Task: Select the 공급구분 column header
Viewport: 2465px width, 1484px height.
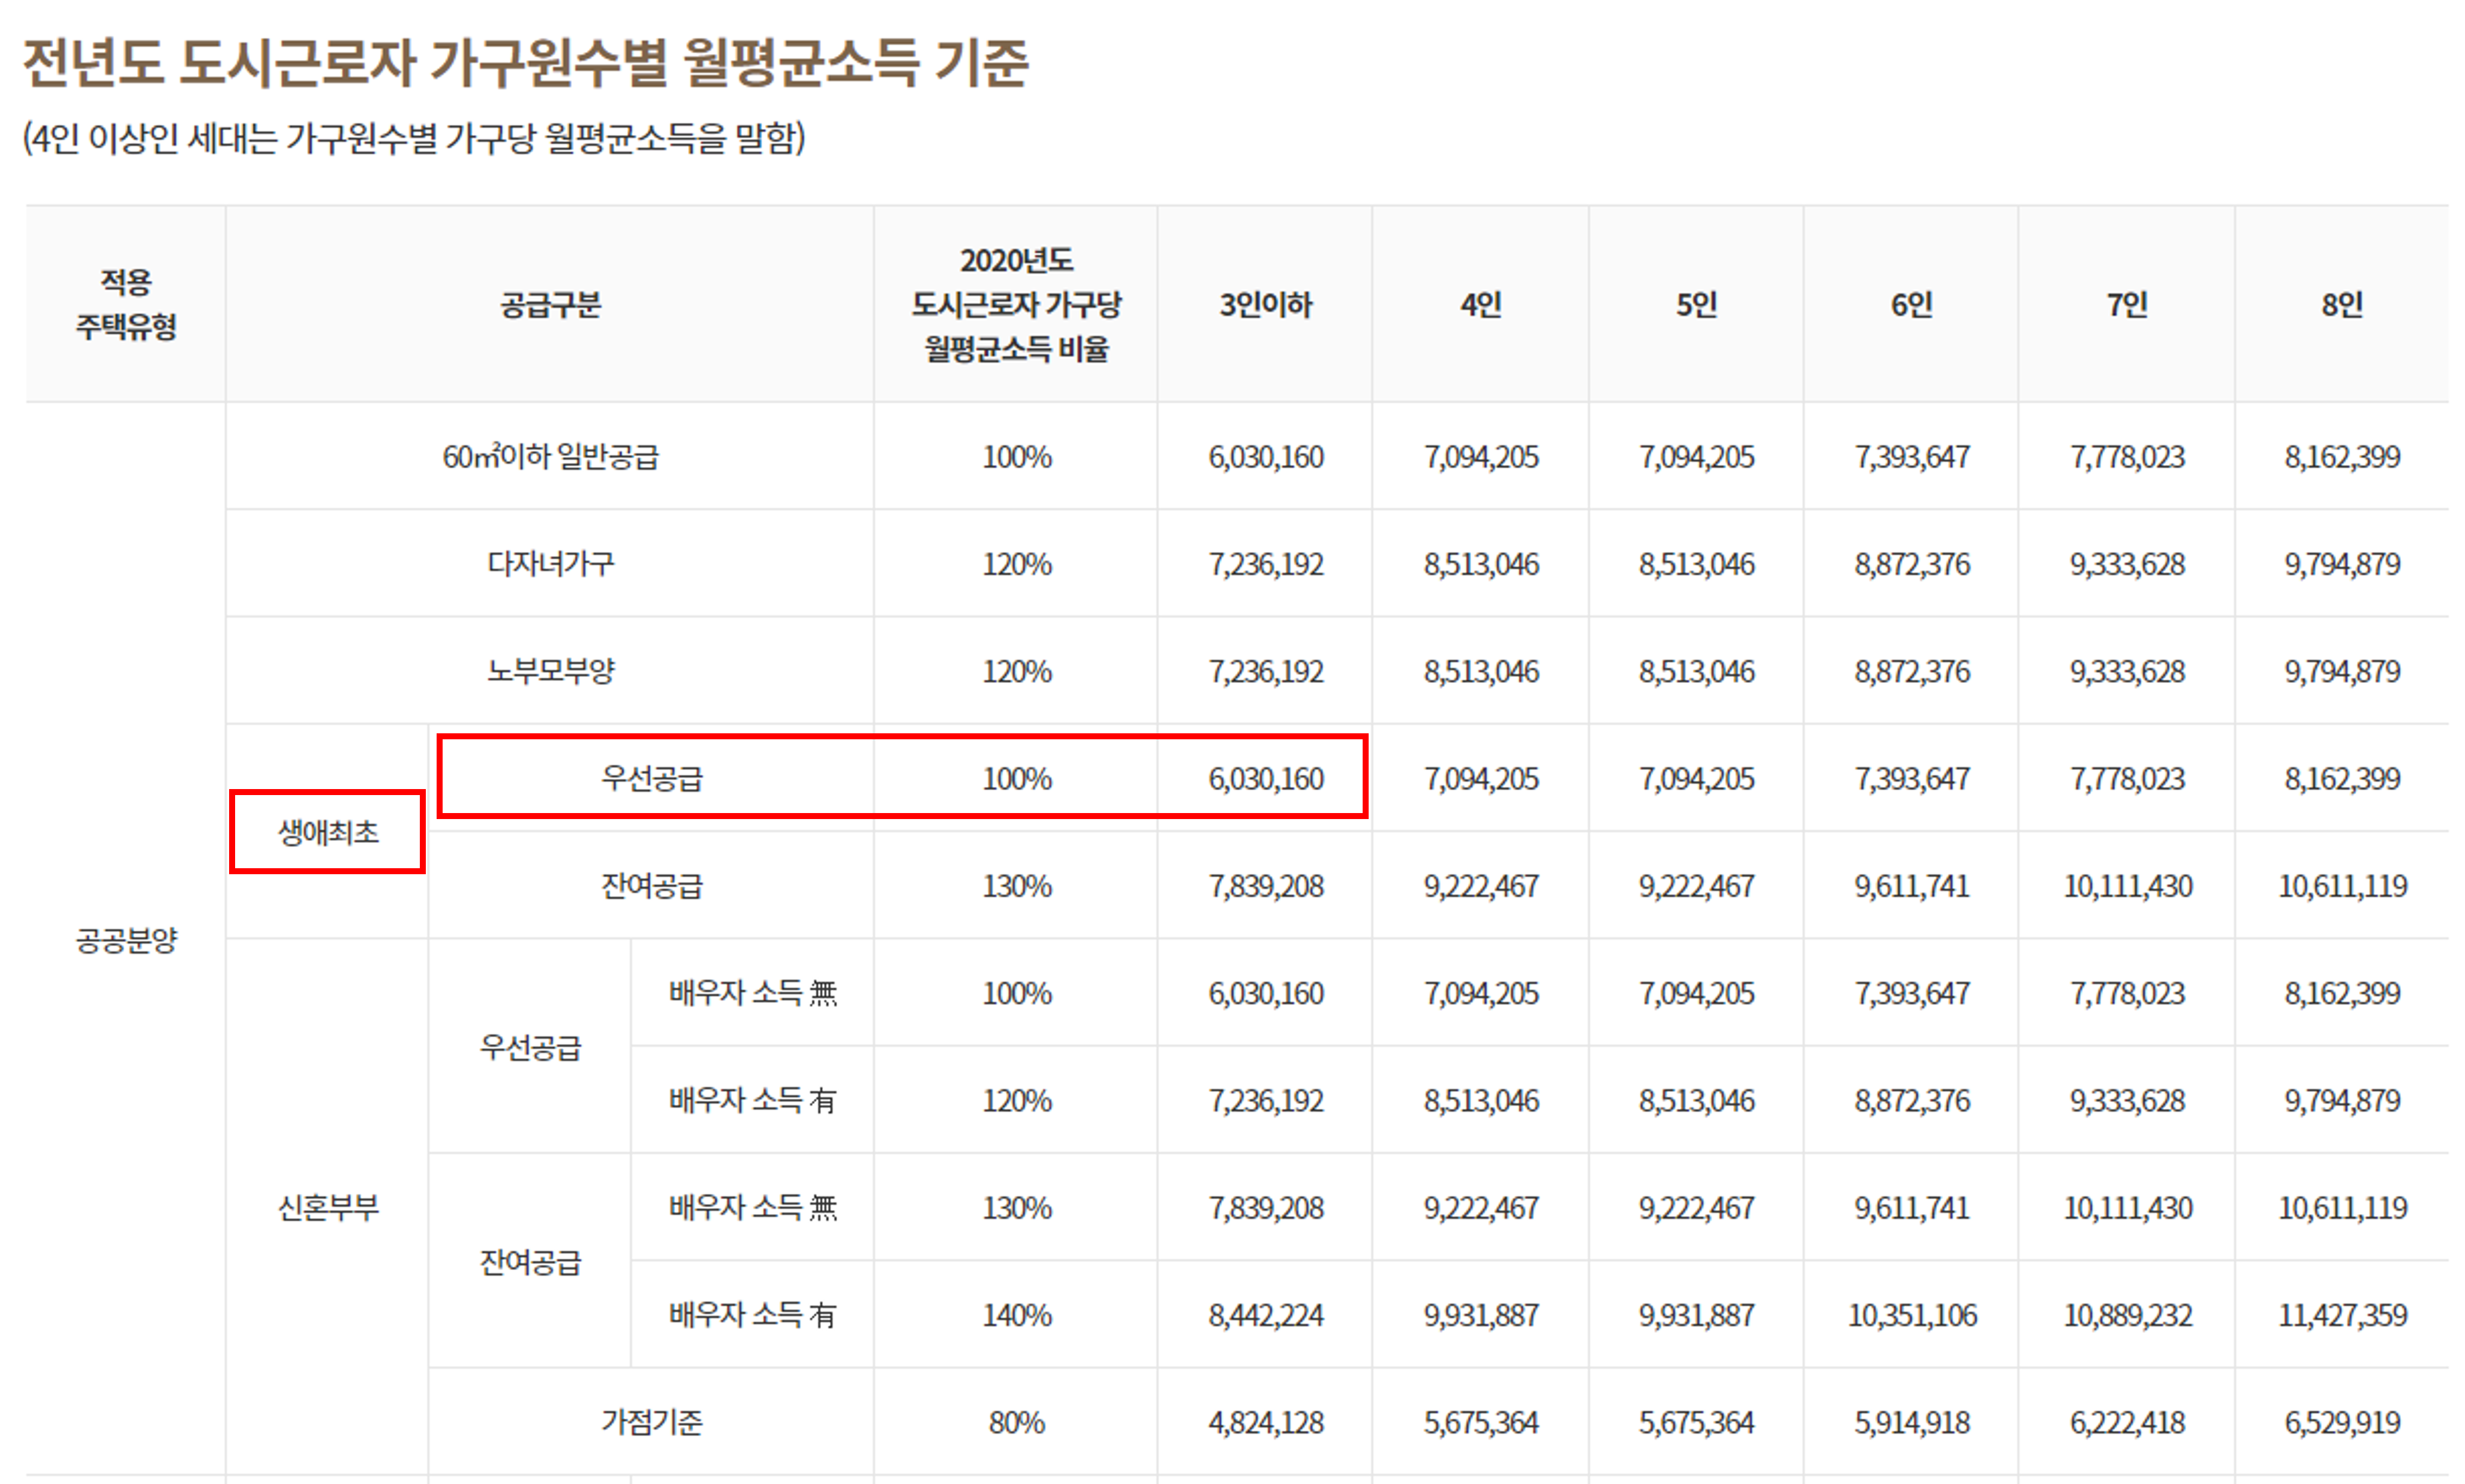Action: 550,304
